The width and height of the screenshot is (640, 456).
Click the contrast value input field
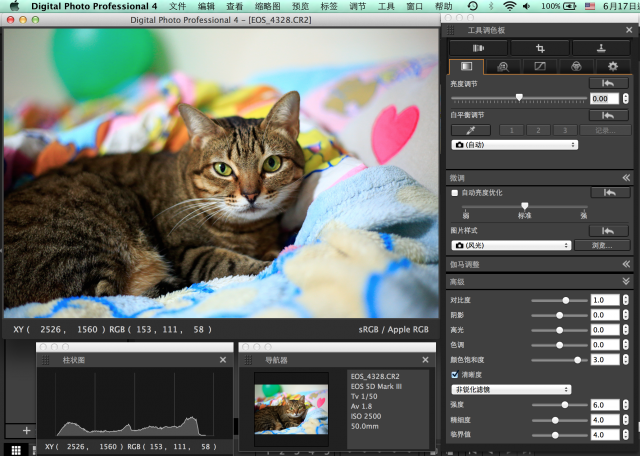pyautogui.click(x=604, y=300)
